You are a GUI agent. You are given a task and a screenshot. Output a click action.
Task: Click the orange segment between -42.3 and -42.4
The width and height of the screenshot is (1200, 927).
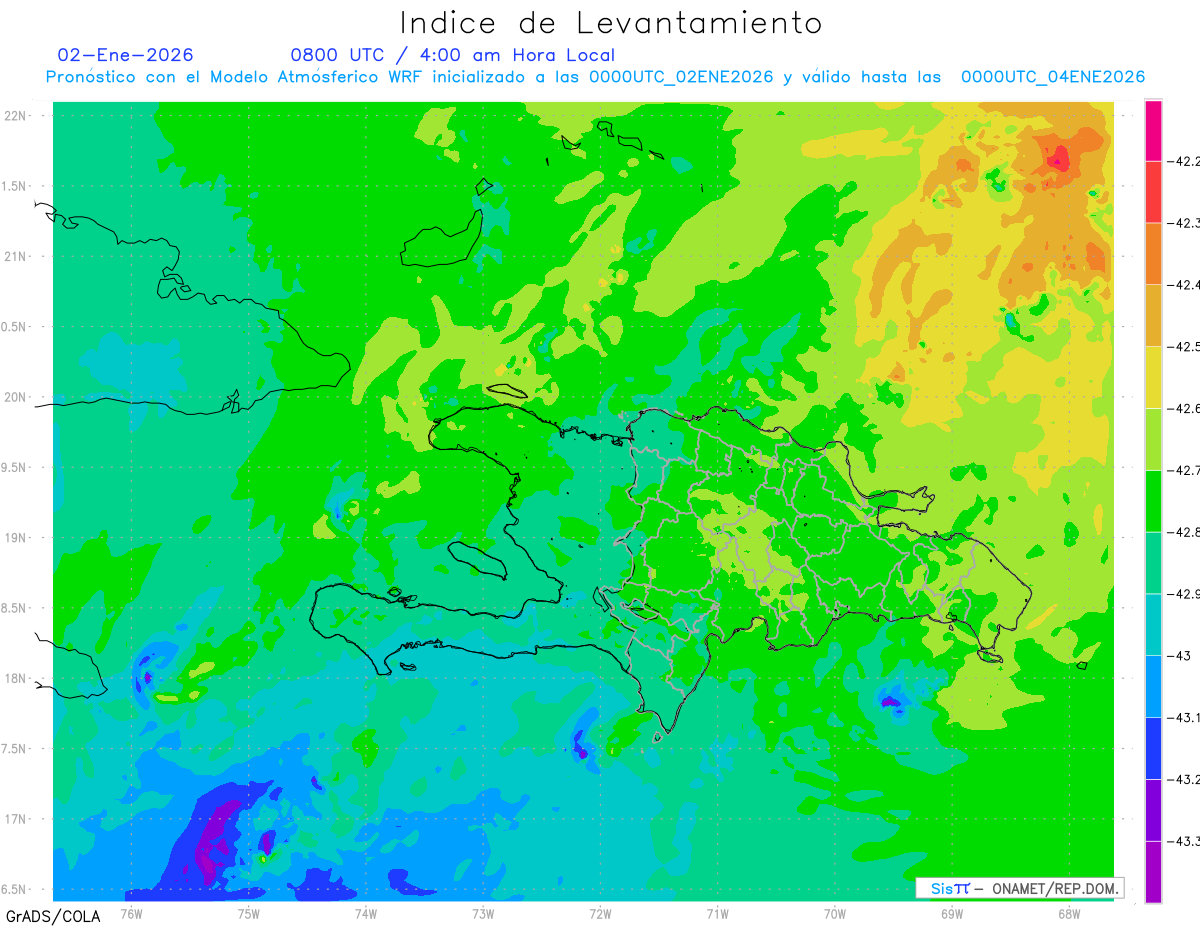[x=1153, y=254]
